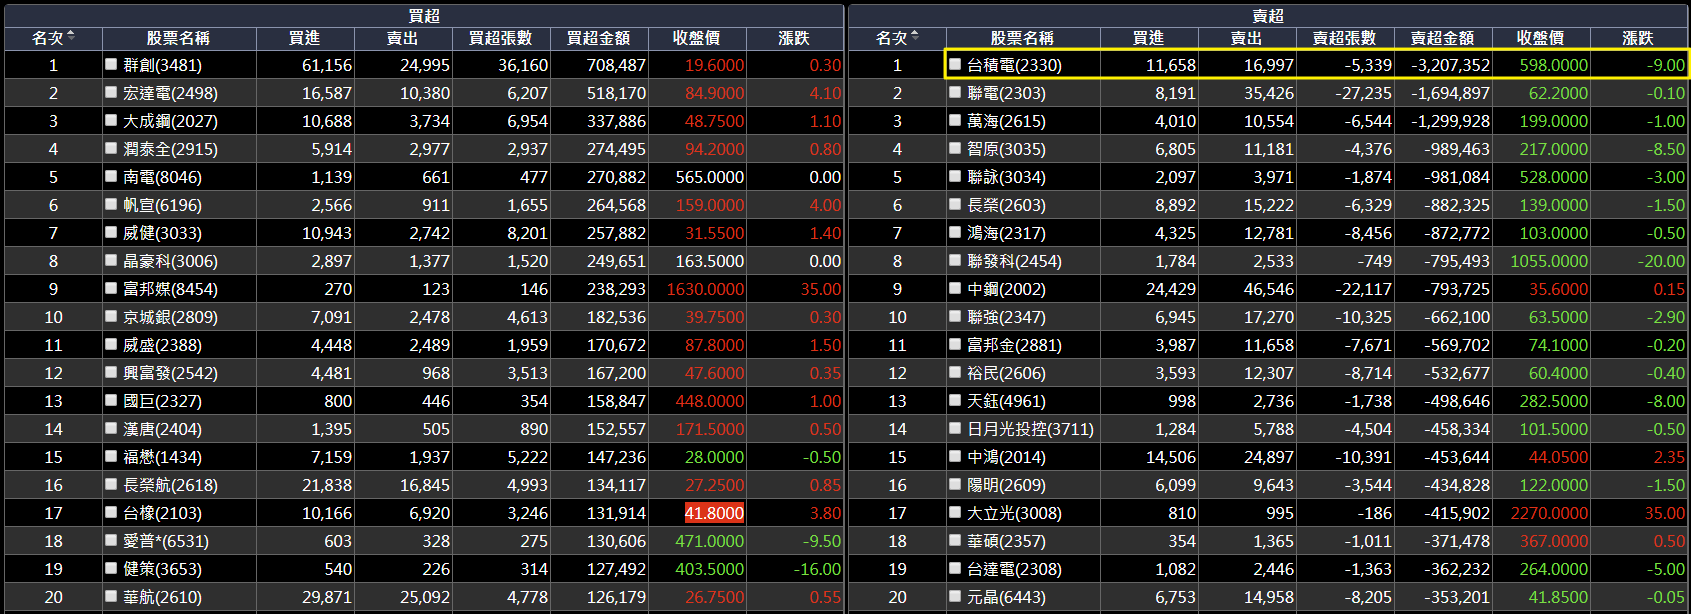Screen dimensions: 1691x614
Task: Open stock 愛普*(6531) row
Action: (424, 540)
